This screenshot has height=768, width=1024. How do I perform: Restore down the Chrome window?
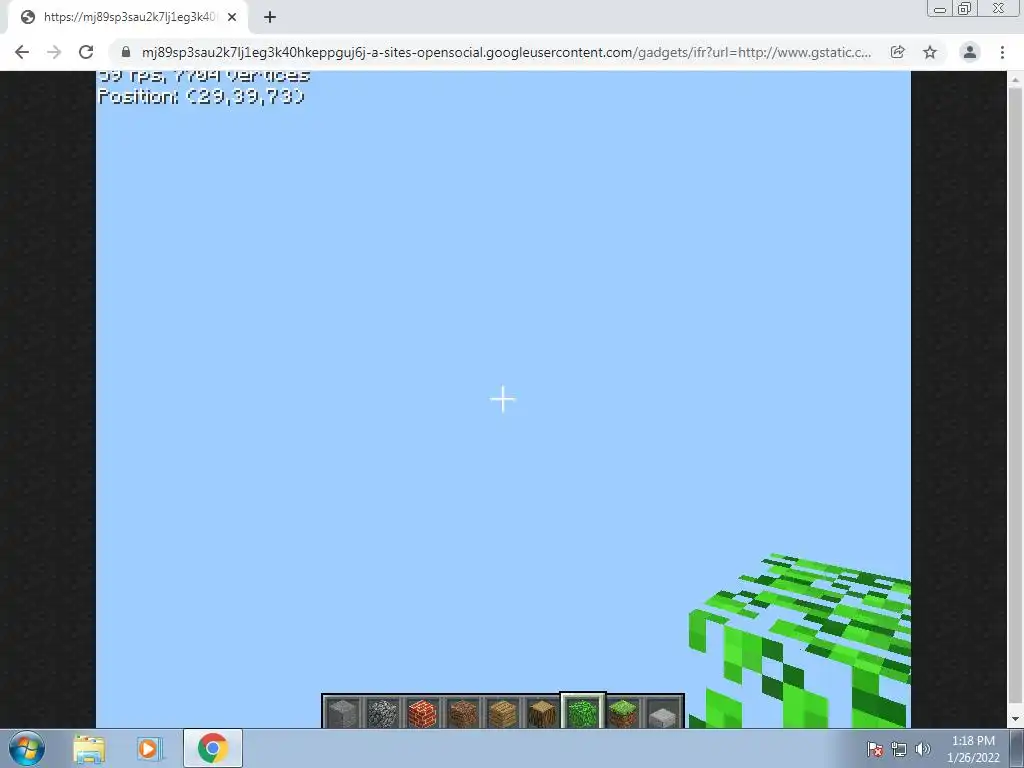click(x=964, y=8)
